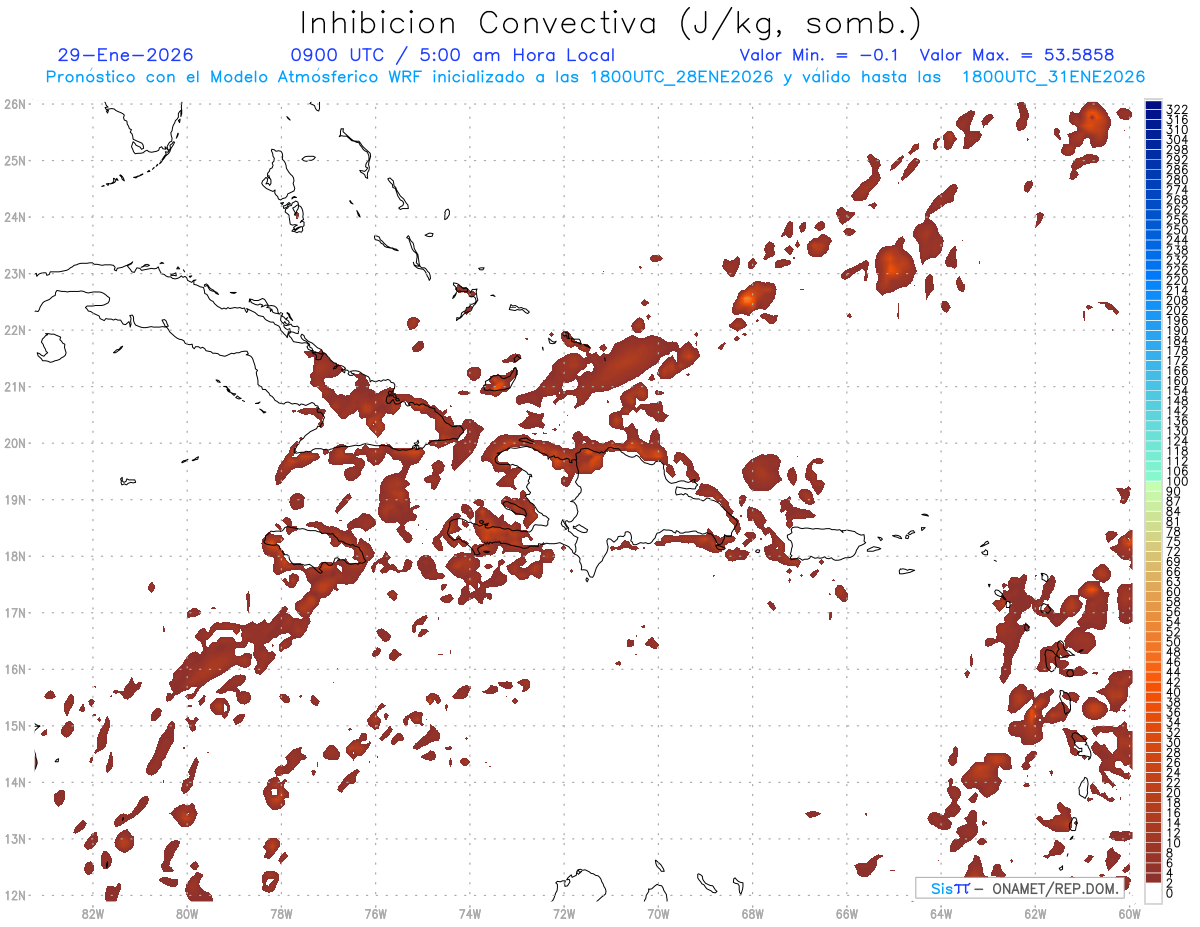Viewport: 1200px width, 927px height.
Task: Click the pale green swatch beside 100
Action: point(1154,485)
